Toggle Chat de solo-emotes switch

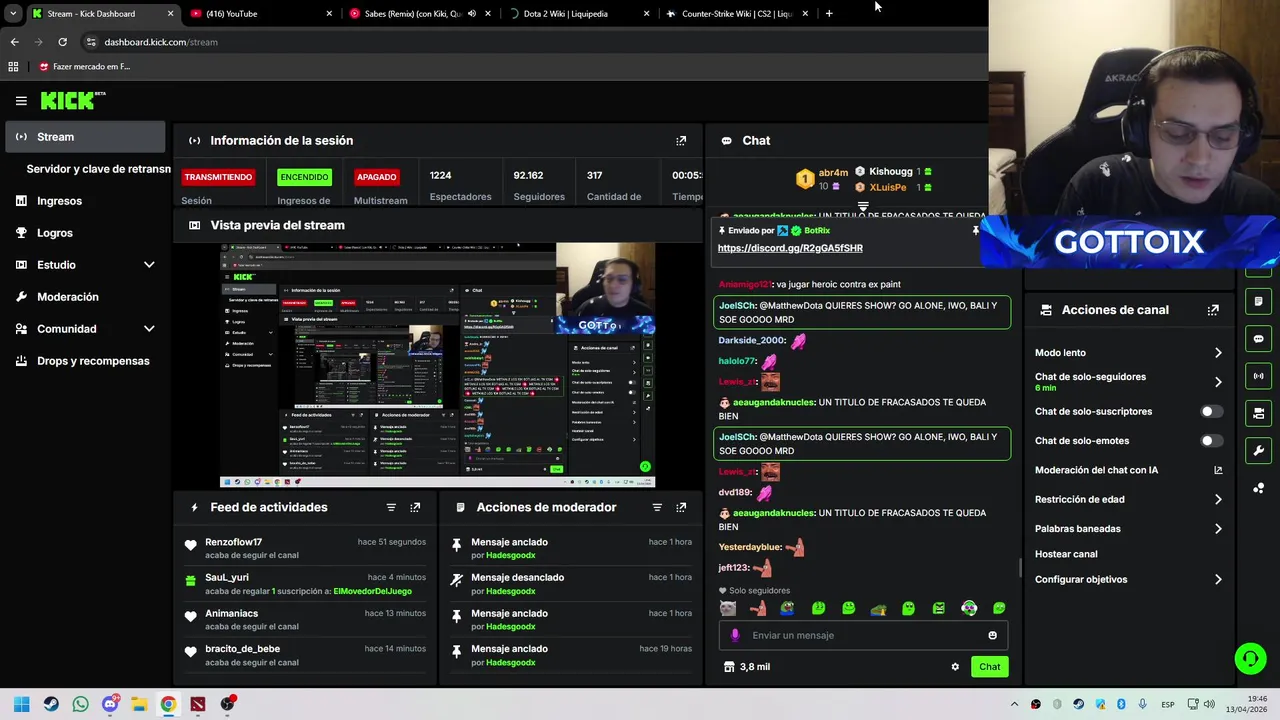(x=1211, y=441)
